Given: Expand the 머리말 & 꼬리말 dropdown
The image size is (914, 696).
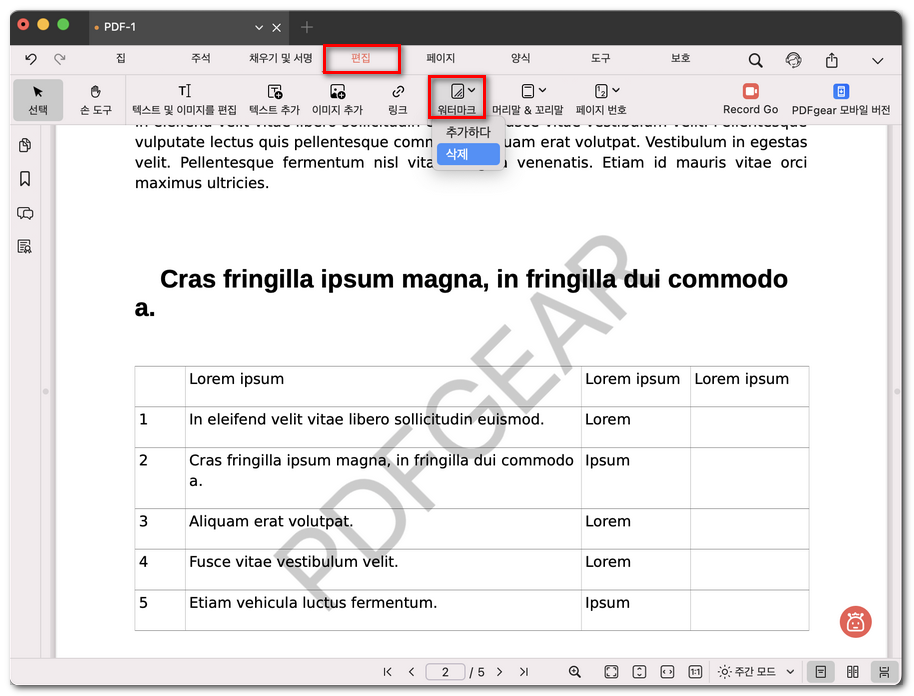Looking at the screenshot, I should [527, 99].
